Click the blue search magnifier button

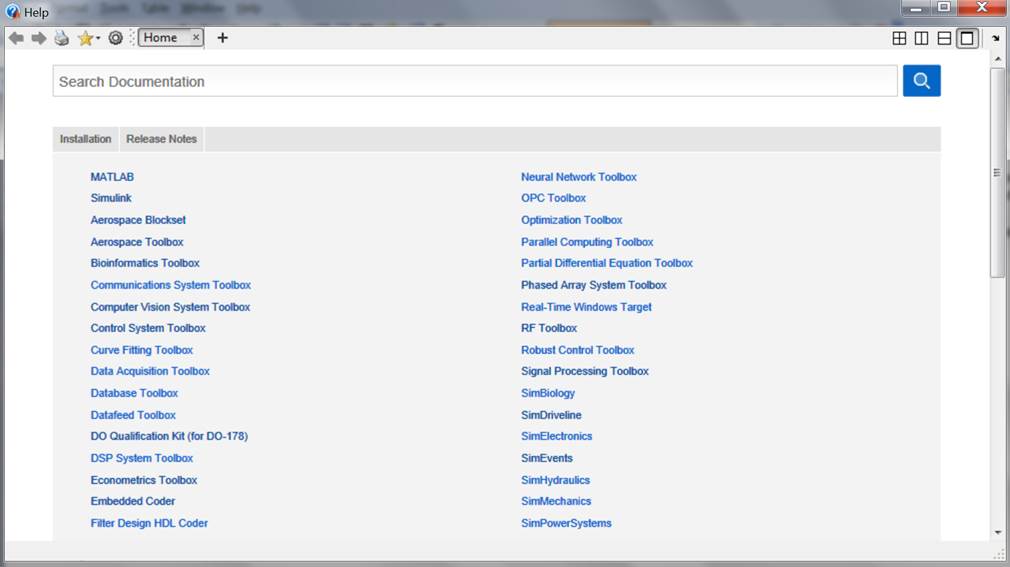pos(921,81)
